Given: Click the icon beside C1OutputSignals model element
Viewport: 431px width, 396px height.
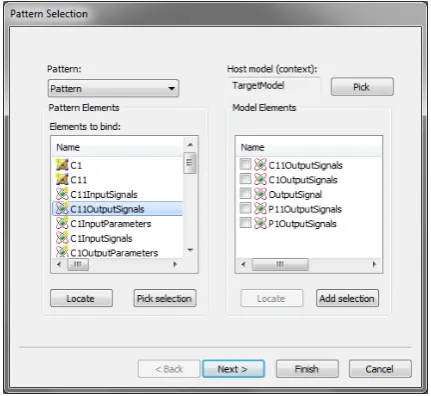Looking at the screenshot, I should (260, 179).
